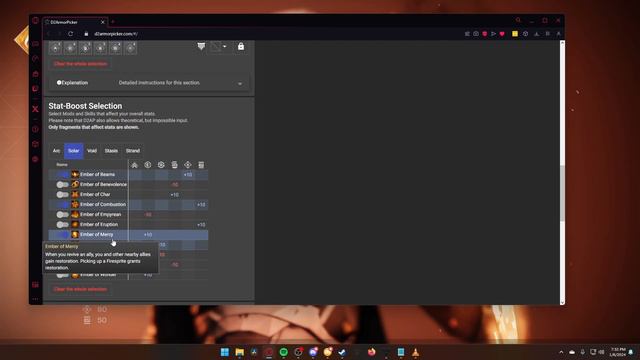Screen dimensions: 640x360
Task: Click the 'Name' column header
Action: click(x=62, y=164)
